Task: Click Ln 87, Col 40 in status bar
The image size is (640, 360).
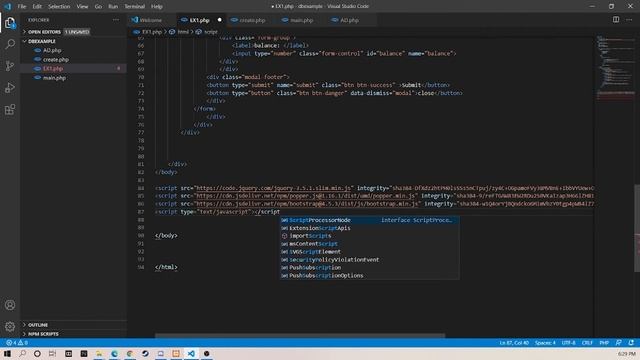Action: tap(514, 343)
